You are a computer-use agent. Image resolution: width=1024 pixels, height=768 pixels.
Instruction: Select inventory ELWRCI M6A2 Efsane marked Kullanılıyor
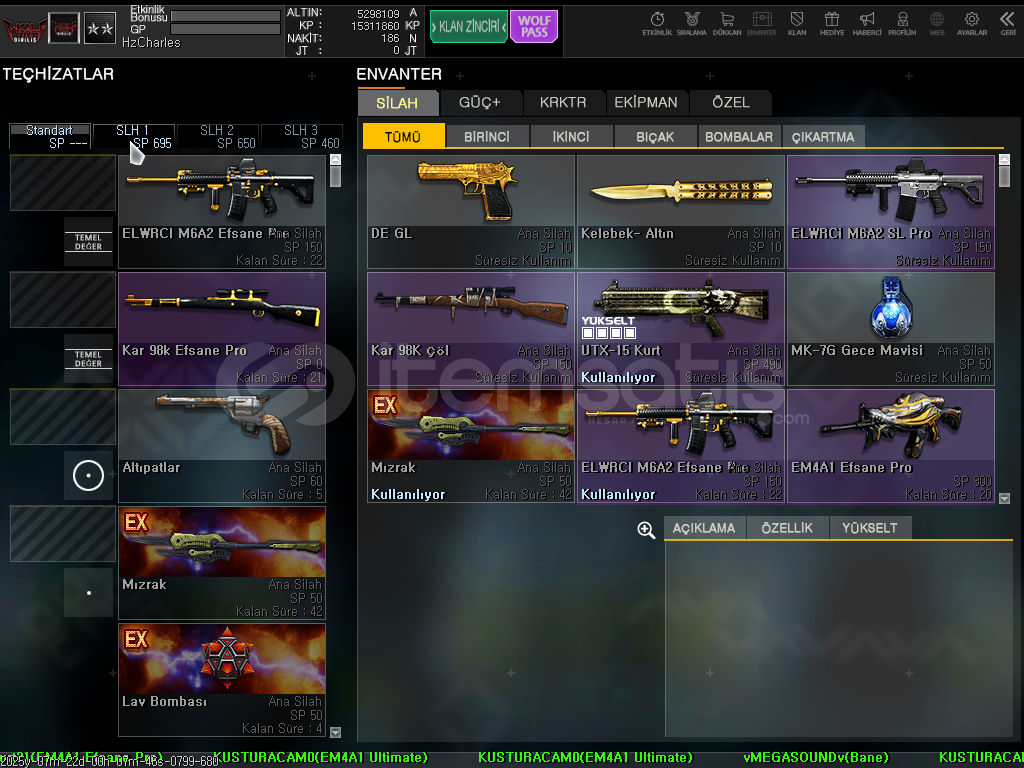(x=680, y=446)
